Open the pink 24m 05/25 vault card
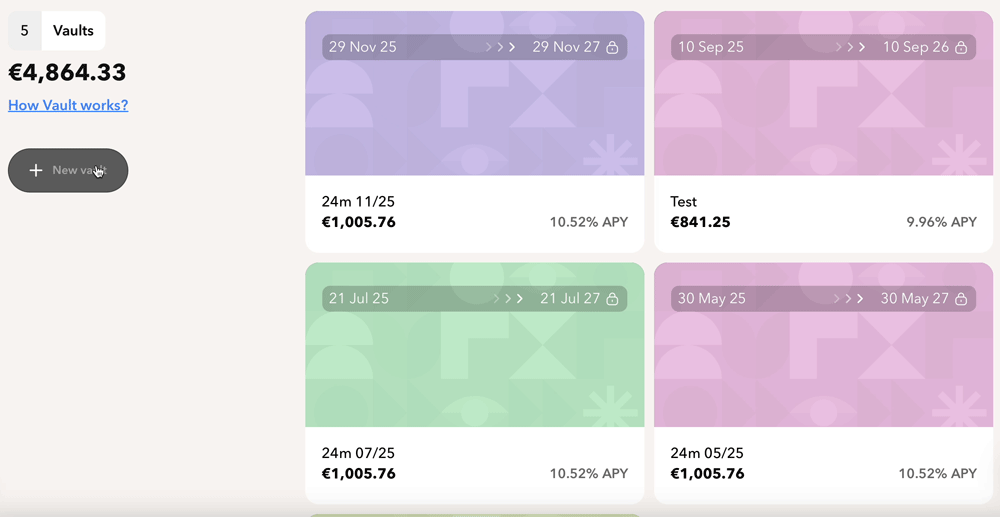The image size is (1000, 517). [823, 383]
